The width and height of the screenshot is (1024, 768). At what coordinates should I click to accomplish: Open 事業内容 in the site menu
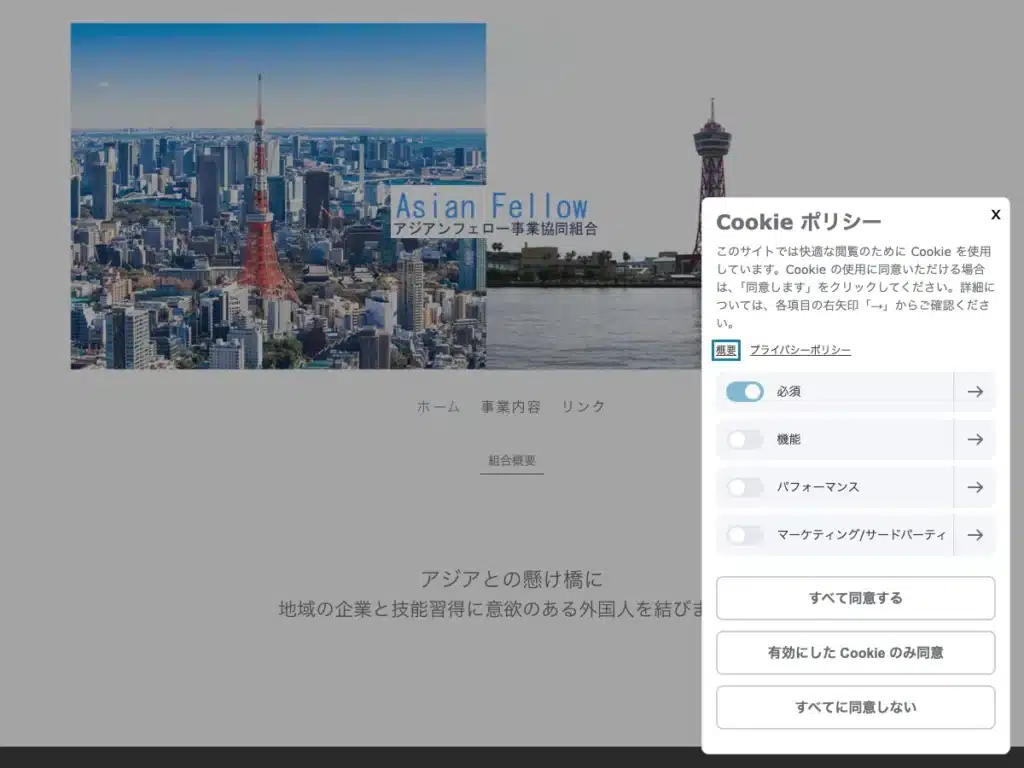click(511, 406)
